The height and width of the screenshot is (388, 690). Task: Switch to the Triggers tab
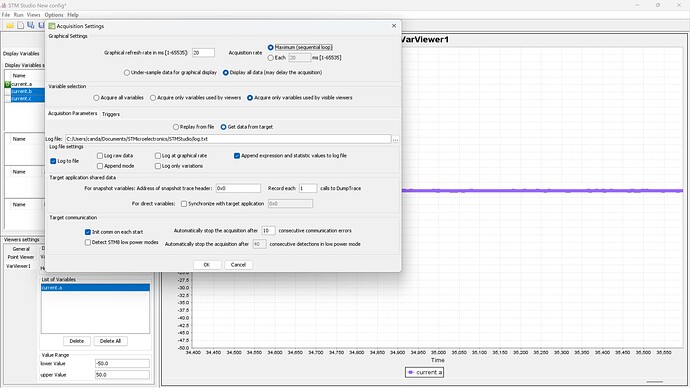click(x=111, y=114)
